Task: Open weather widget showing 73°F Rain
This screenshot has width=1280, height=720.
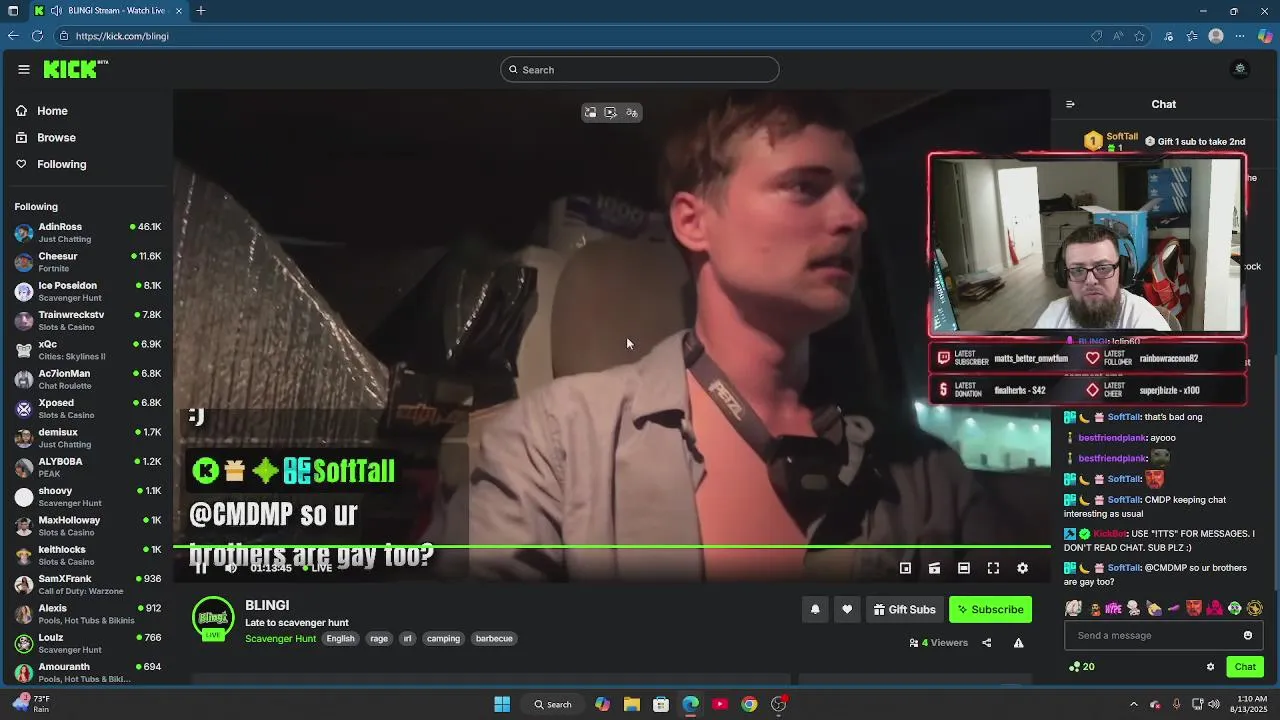Action: (x=32, y=704)
